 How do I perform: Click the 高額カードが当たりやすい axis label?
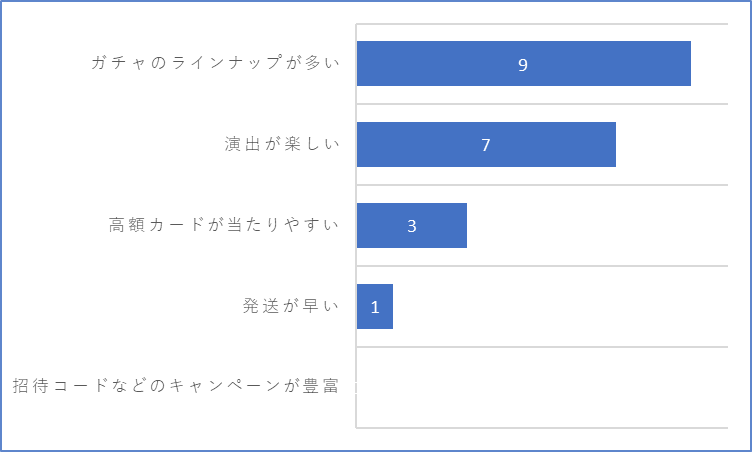(x=224, y=225)
